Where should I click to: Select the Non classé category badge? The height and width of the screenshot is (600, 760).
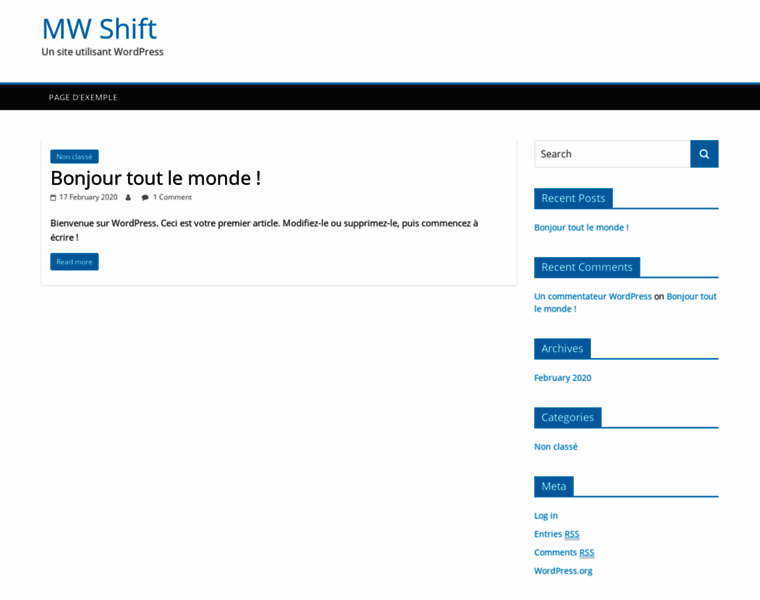74,157
